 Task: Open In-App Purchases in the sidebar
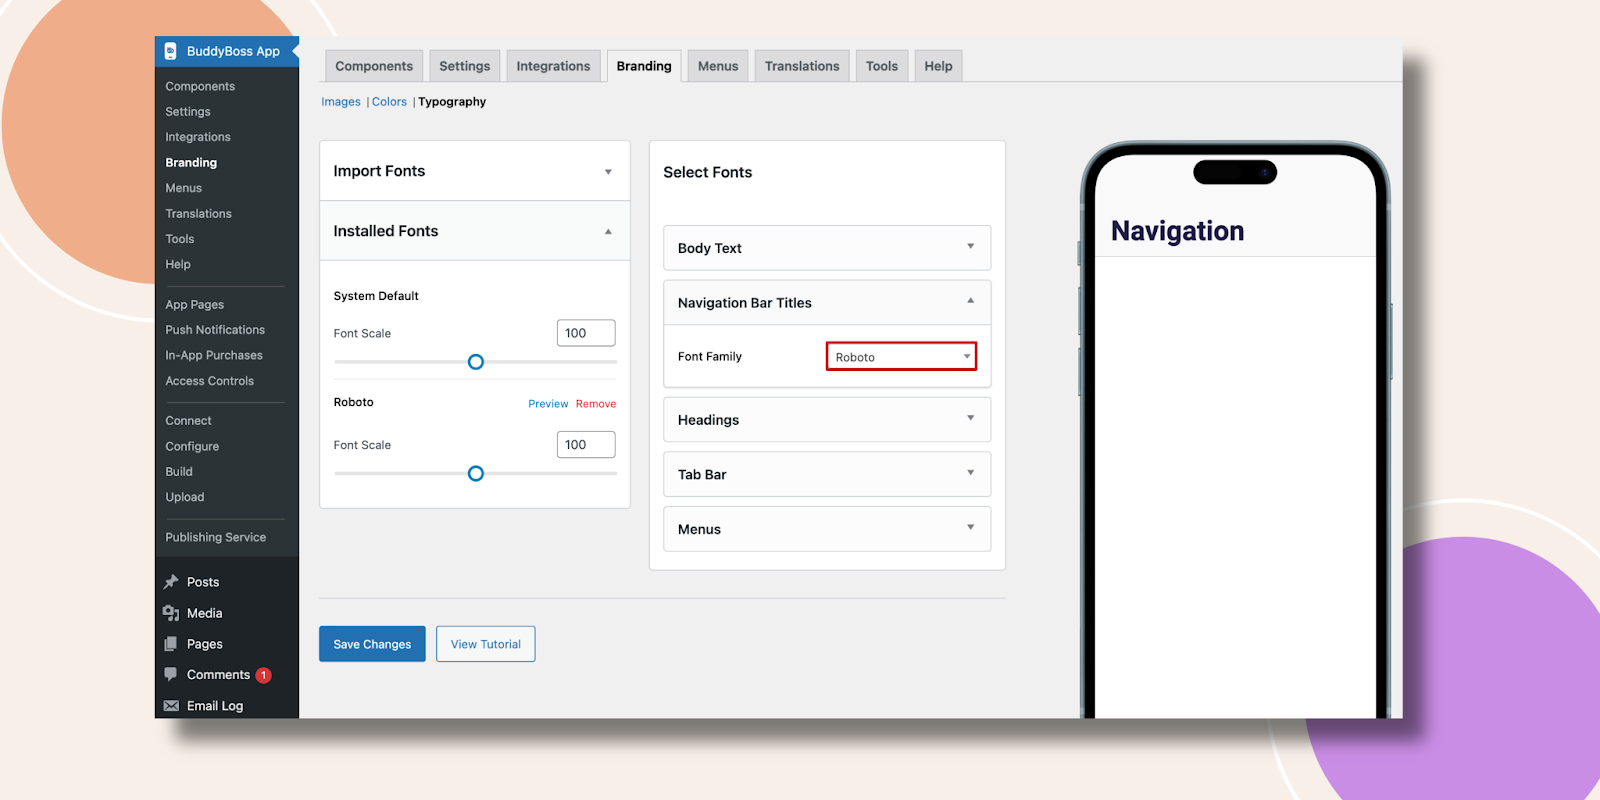coord(214,356)
